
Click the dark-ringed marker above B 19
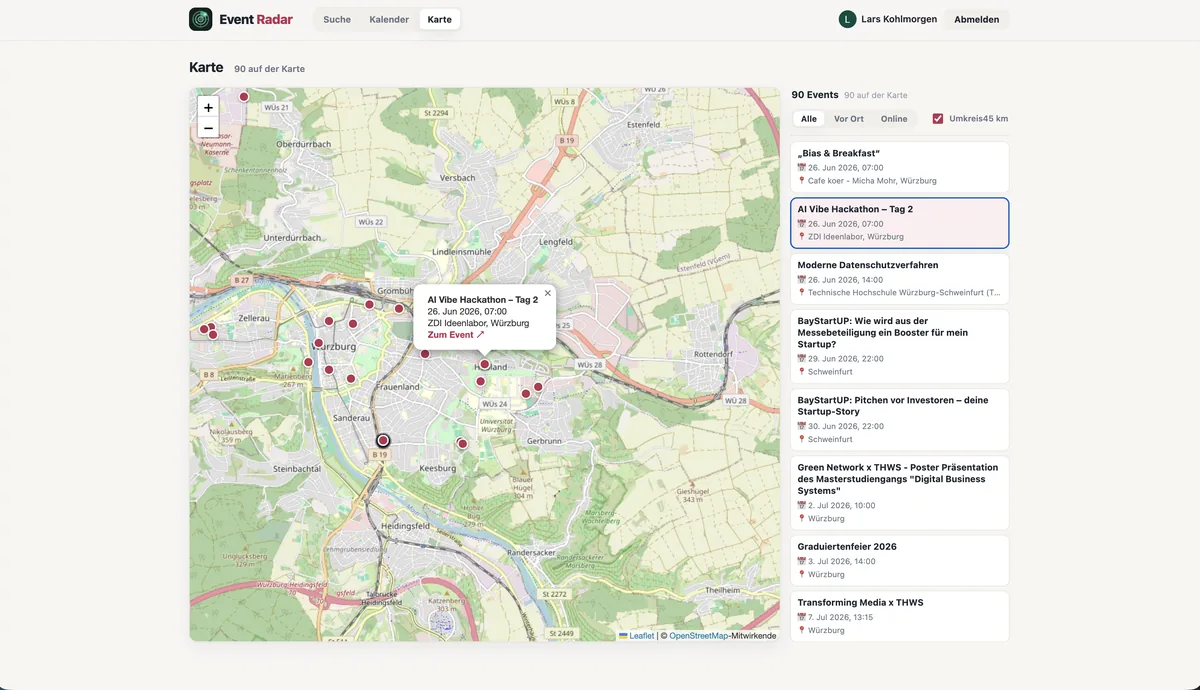(383, 440)
